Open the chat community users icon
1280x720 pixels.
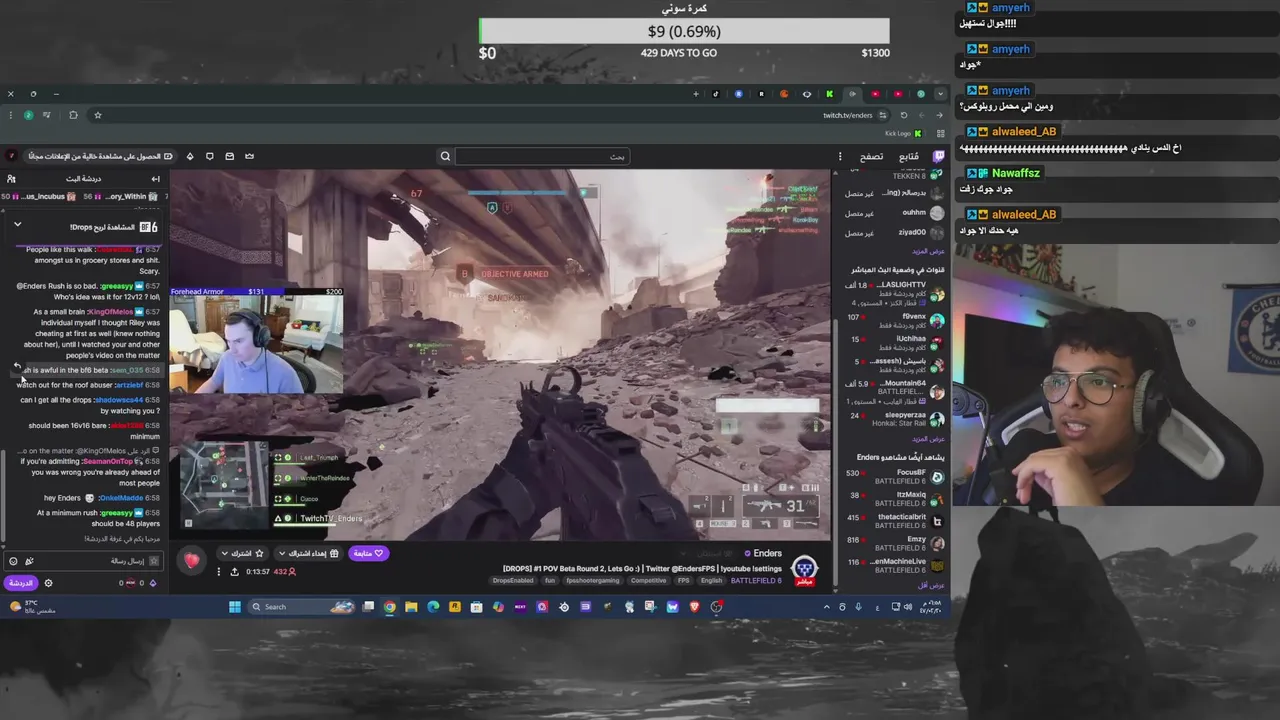click(x=11, y=178)
